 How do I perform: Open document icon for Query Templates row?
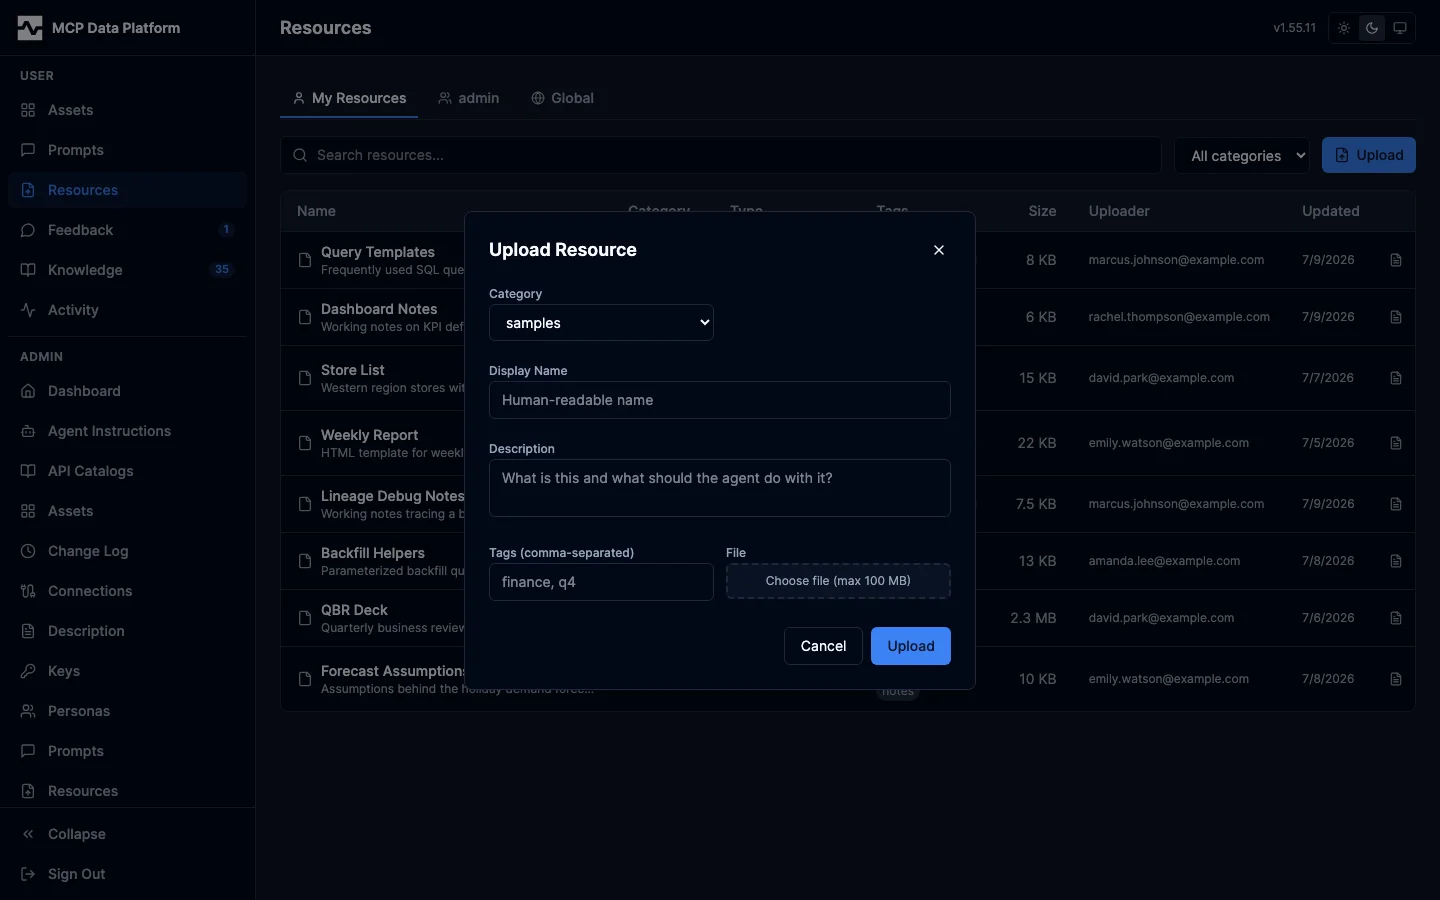click(x=1396, y=260)
